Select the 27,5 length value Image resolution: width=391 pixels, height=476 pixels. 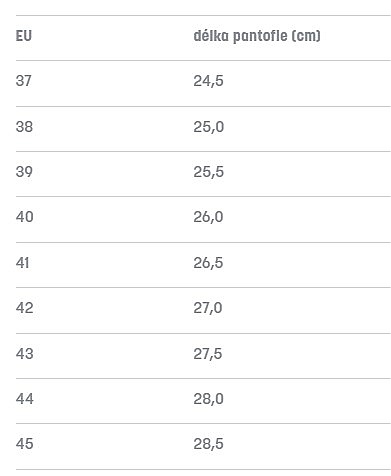coord(208,354)
